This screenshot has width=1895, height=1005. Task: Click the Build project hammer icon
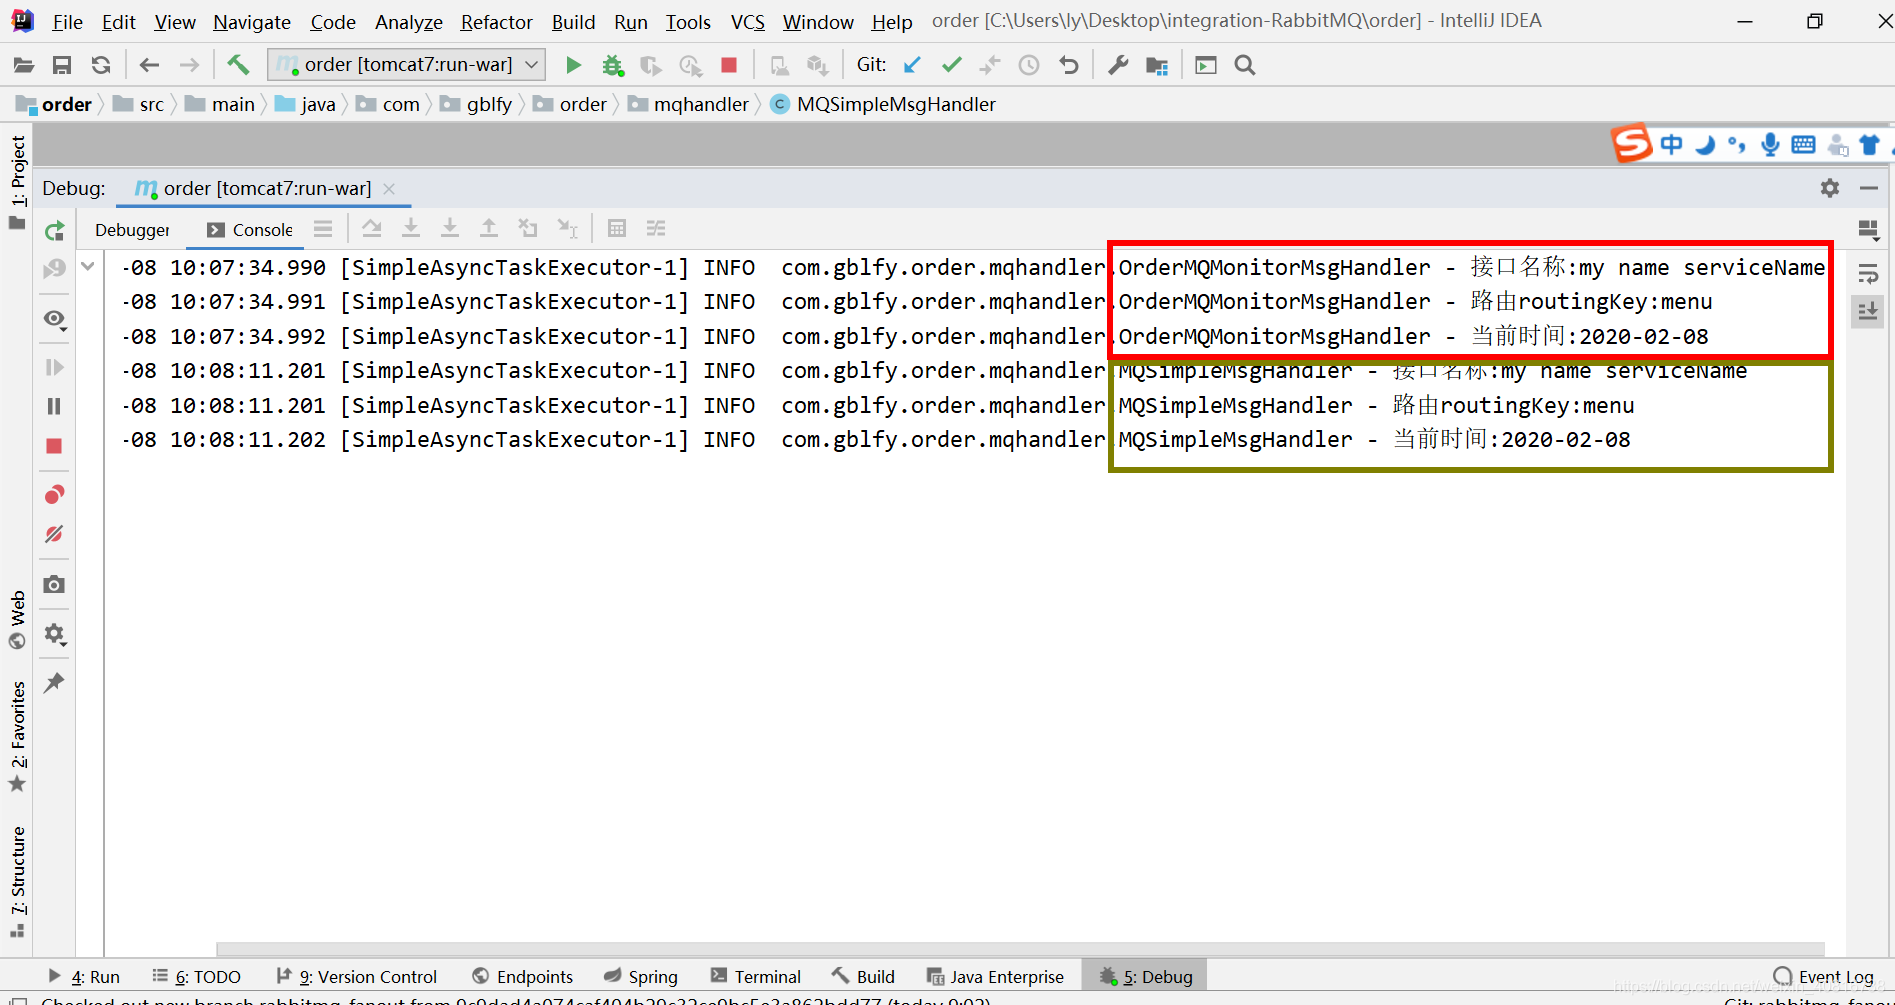[238, 65]
